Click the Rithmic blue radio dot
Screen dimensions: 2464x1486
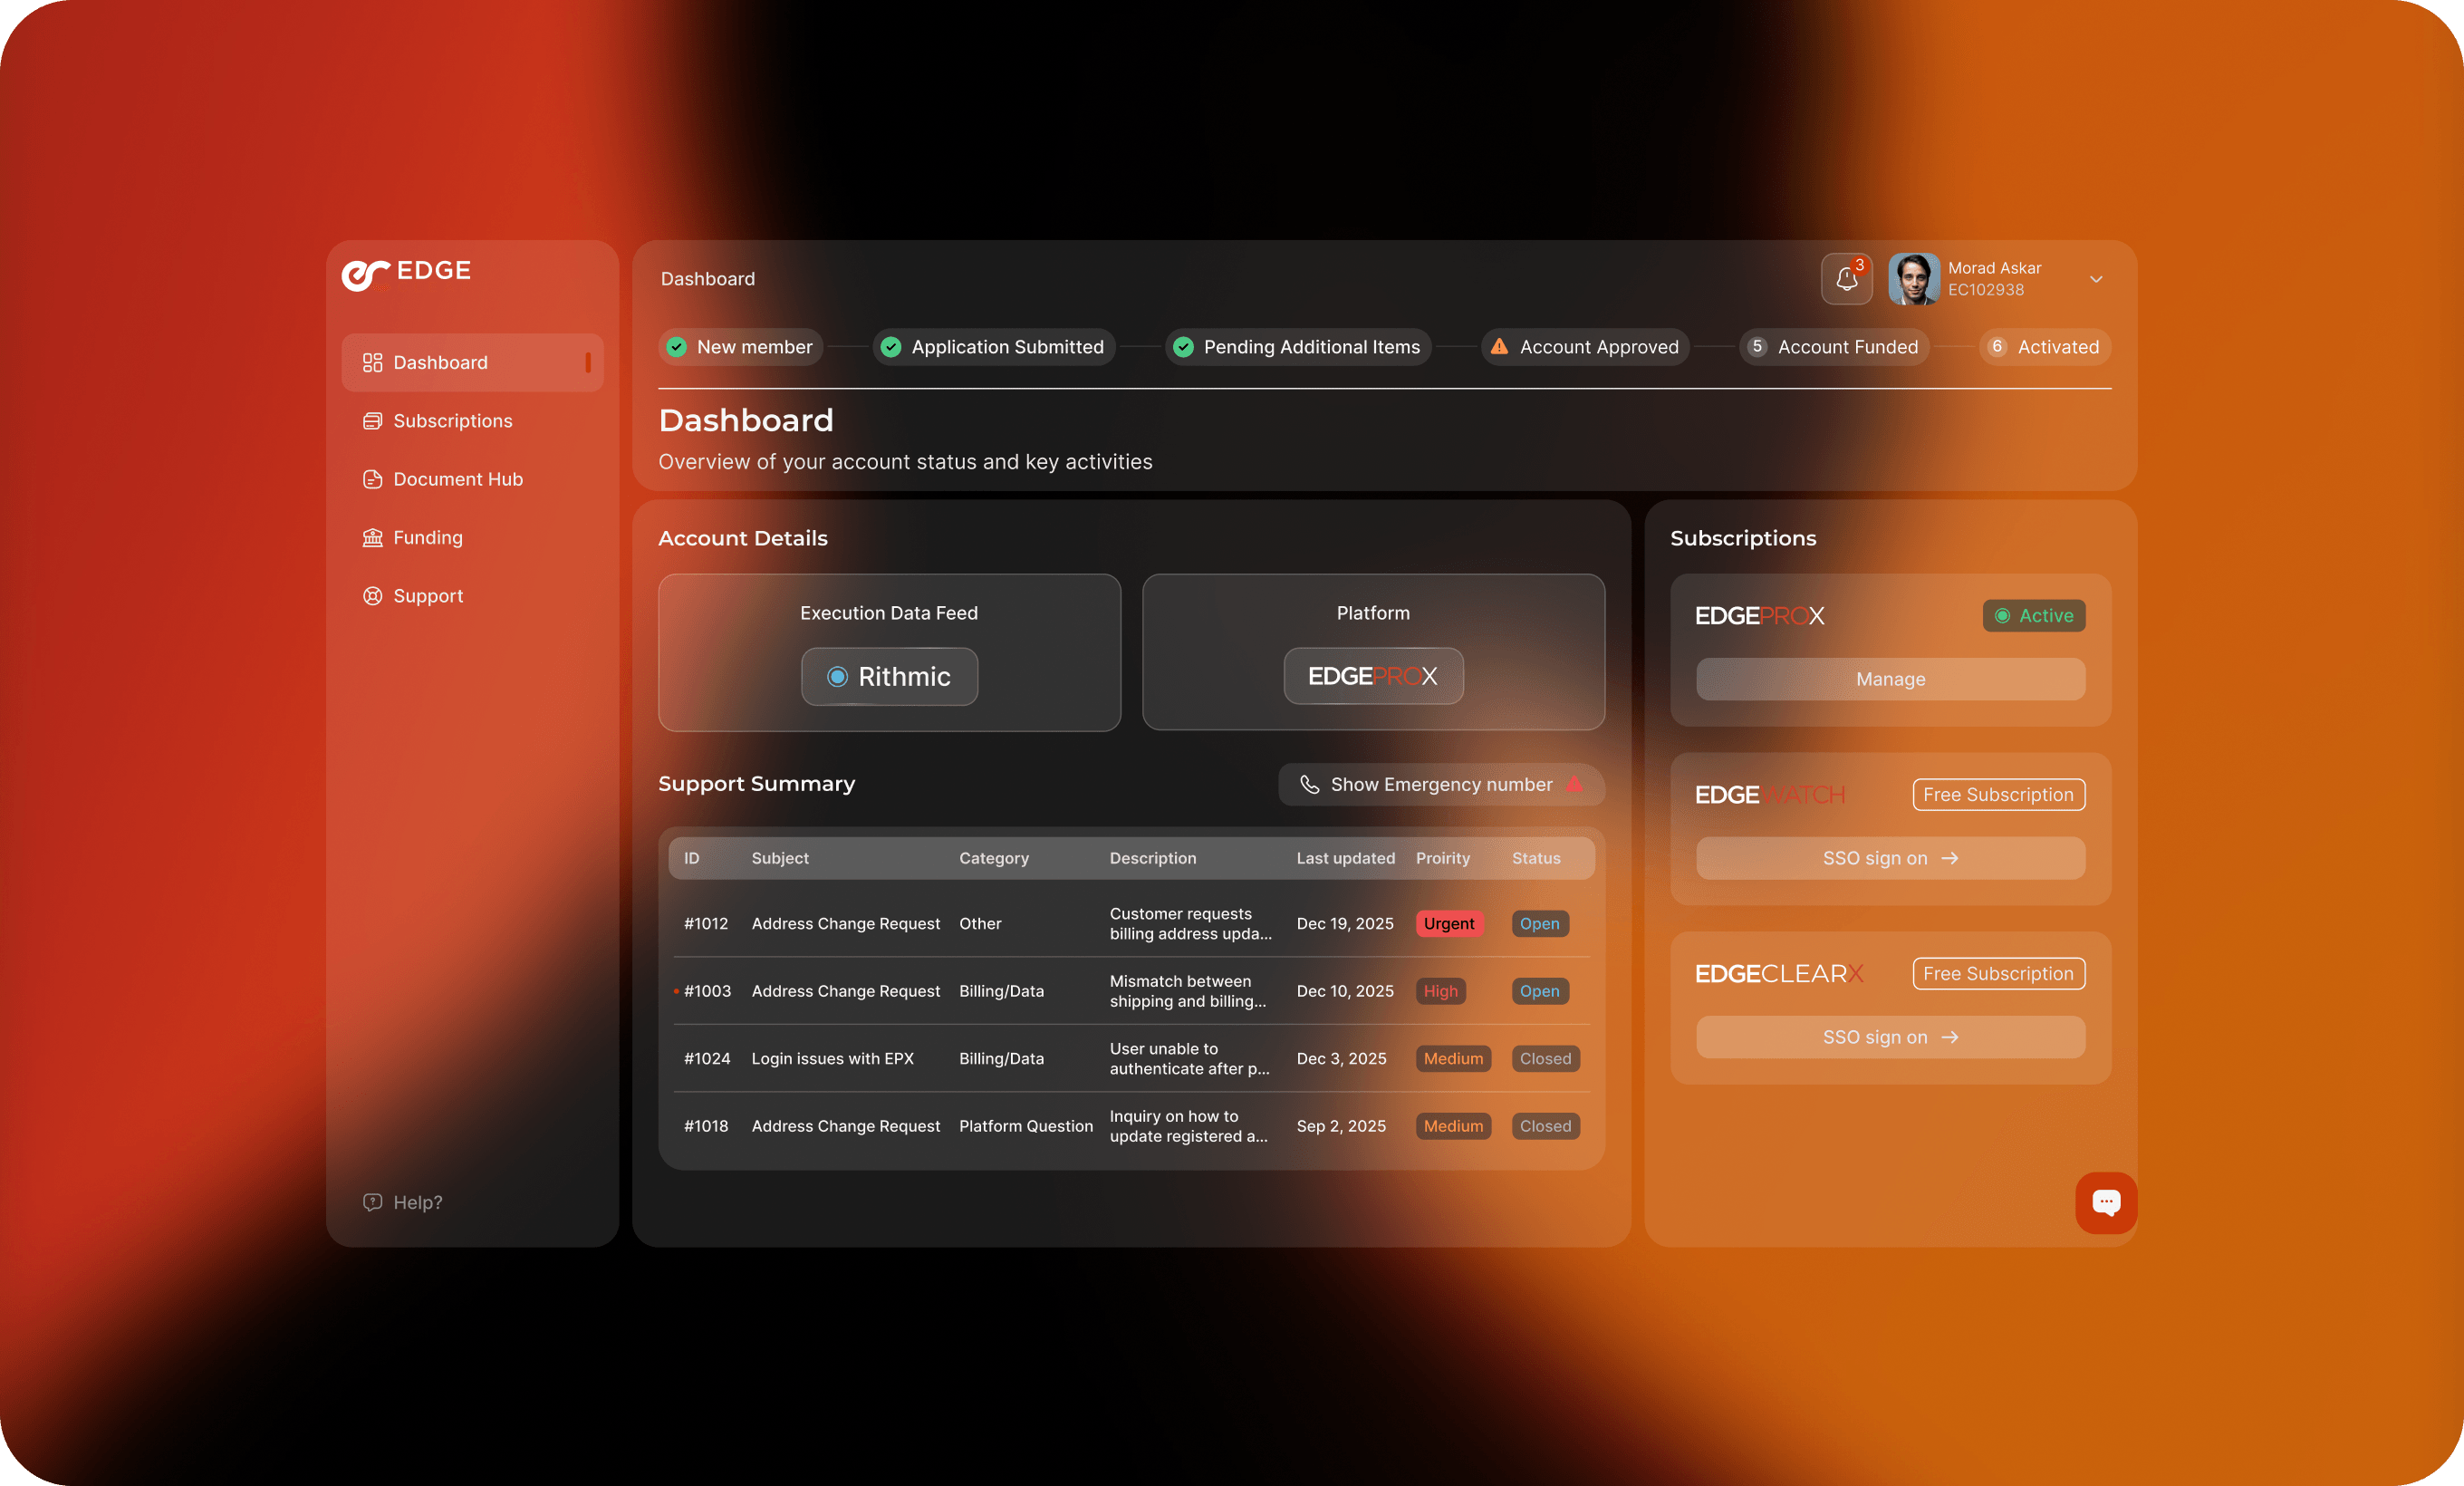point(838,677)
